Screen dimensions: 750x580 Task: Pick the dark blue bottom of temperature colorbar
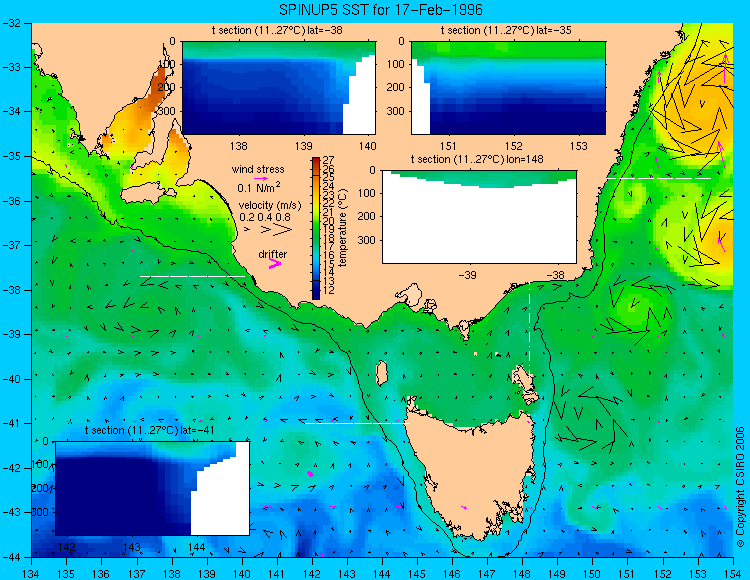pyautogui.click(x=316, y=293)
